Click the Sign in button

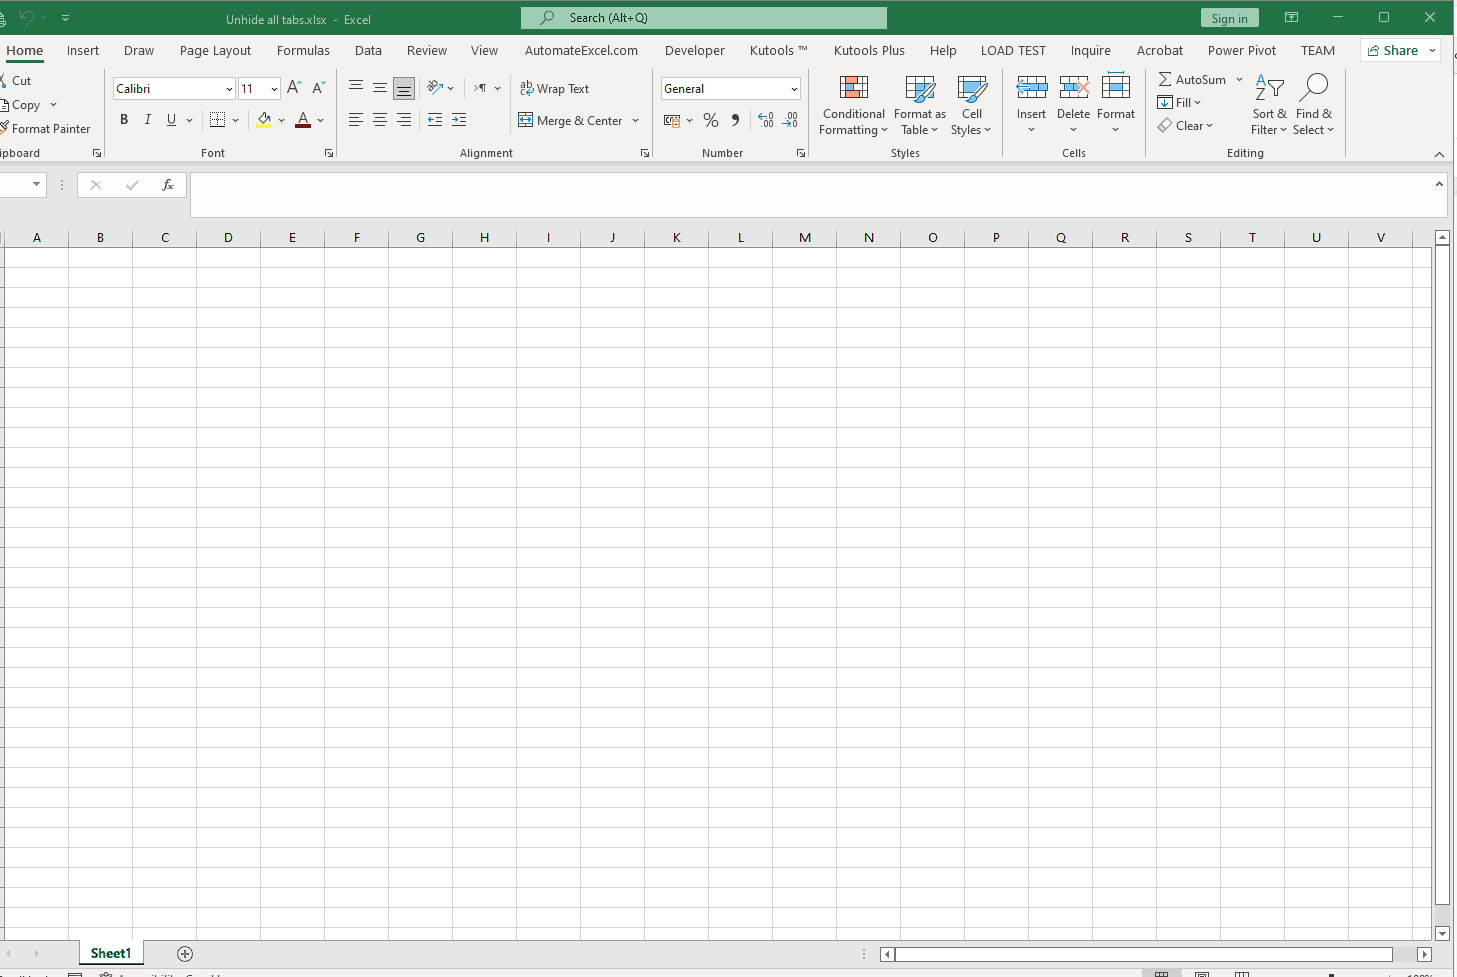[1229, 17]
